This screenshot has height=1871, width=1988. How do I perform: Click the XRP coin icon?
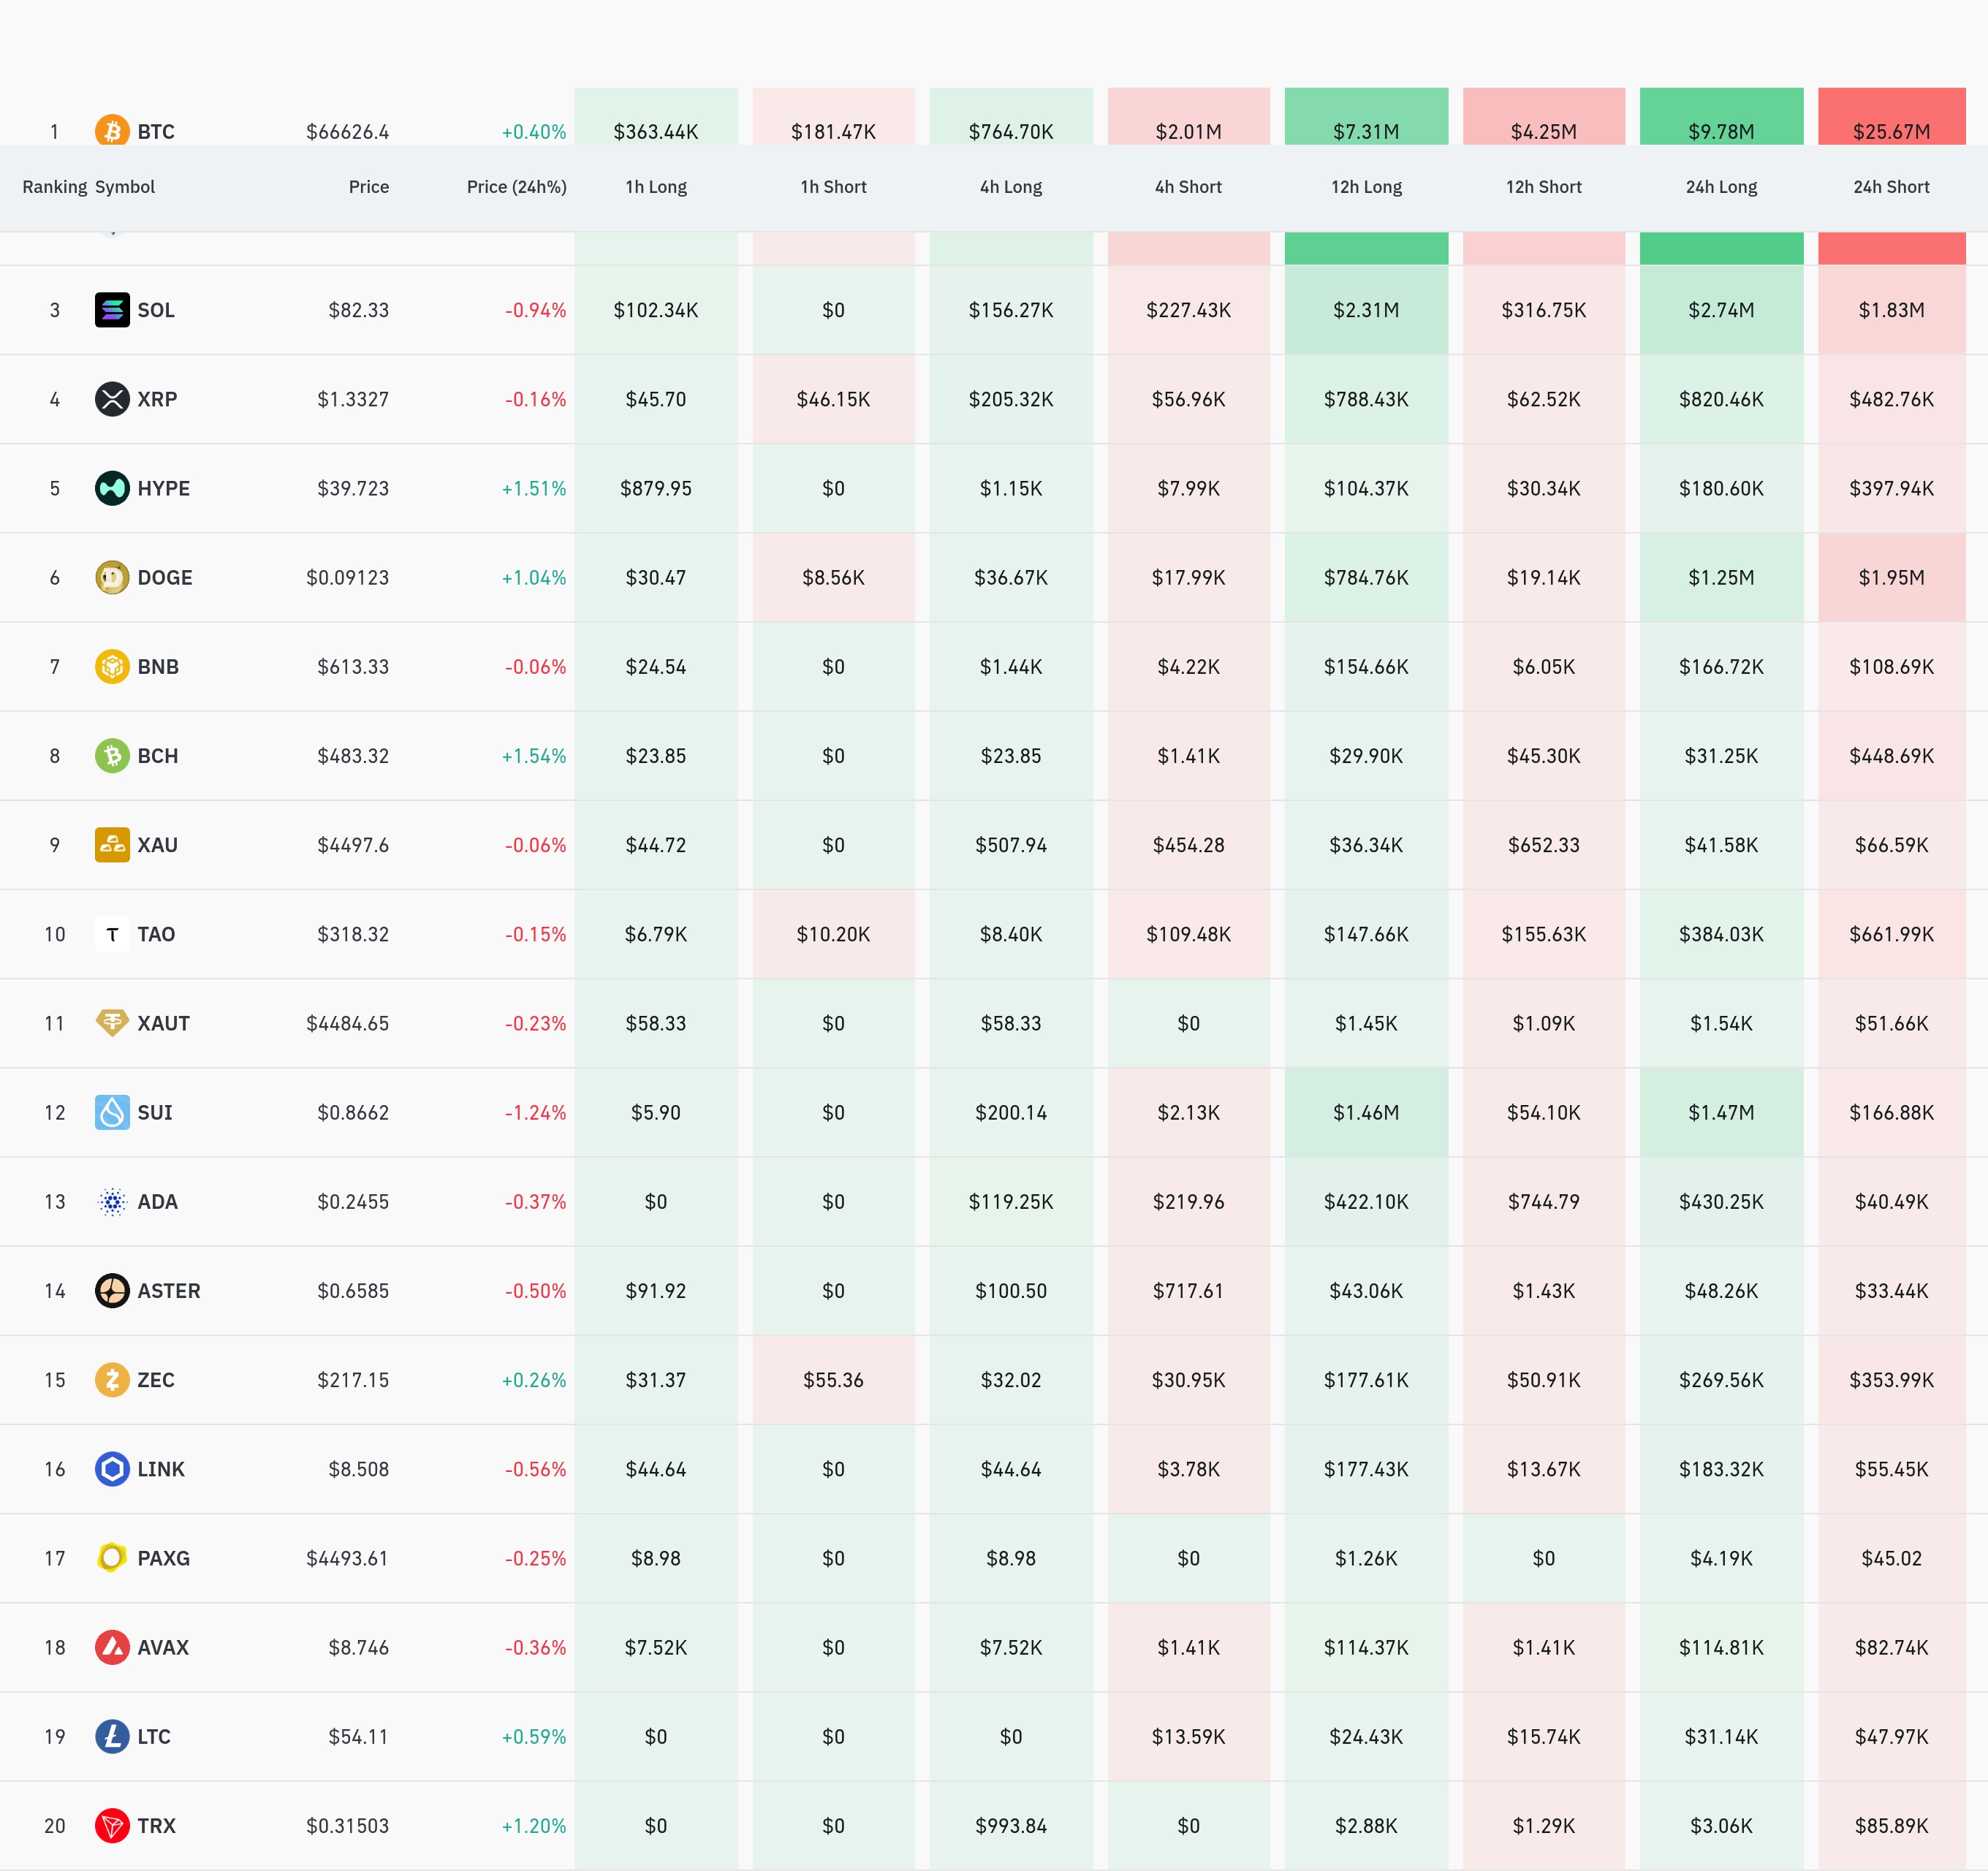(x=112, y=399)
